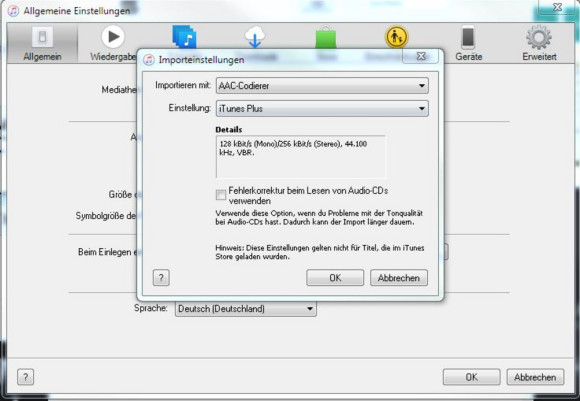Open the Erweitert gear preferences
The image size is (580, 401).
click(x=539, y=43)
